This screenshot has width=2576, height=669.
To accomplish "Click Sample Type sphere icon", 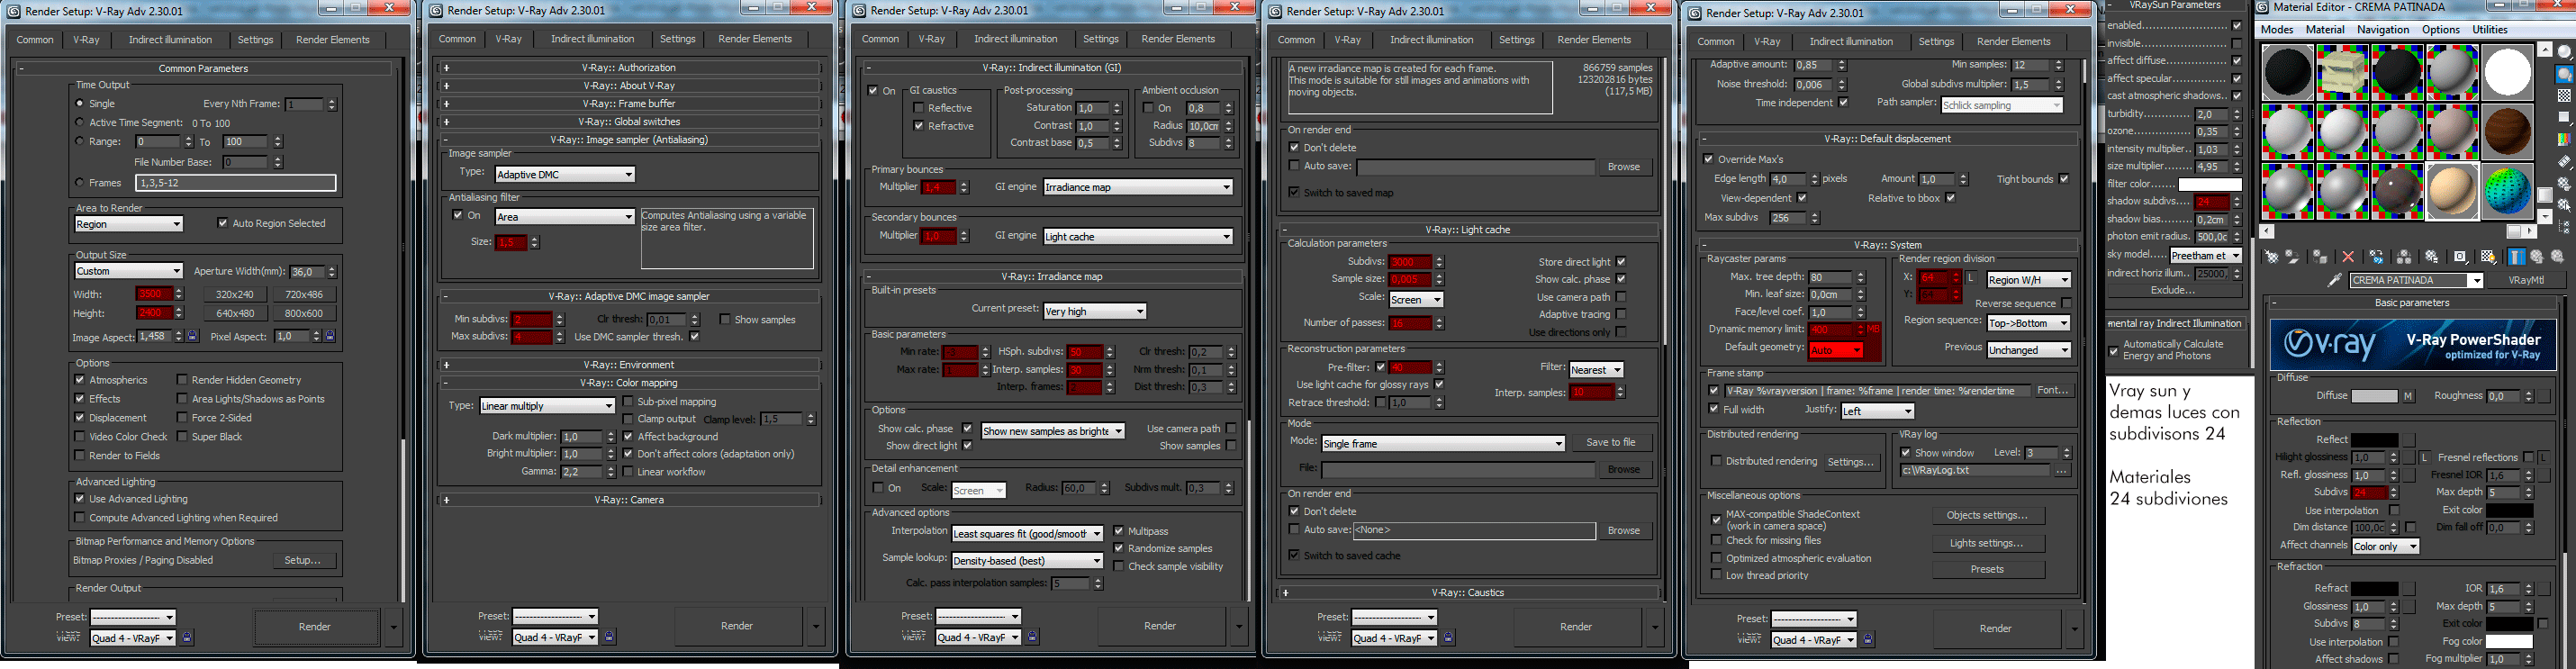I will point(2565,52).
